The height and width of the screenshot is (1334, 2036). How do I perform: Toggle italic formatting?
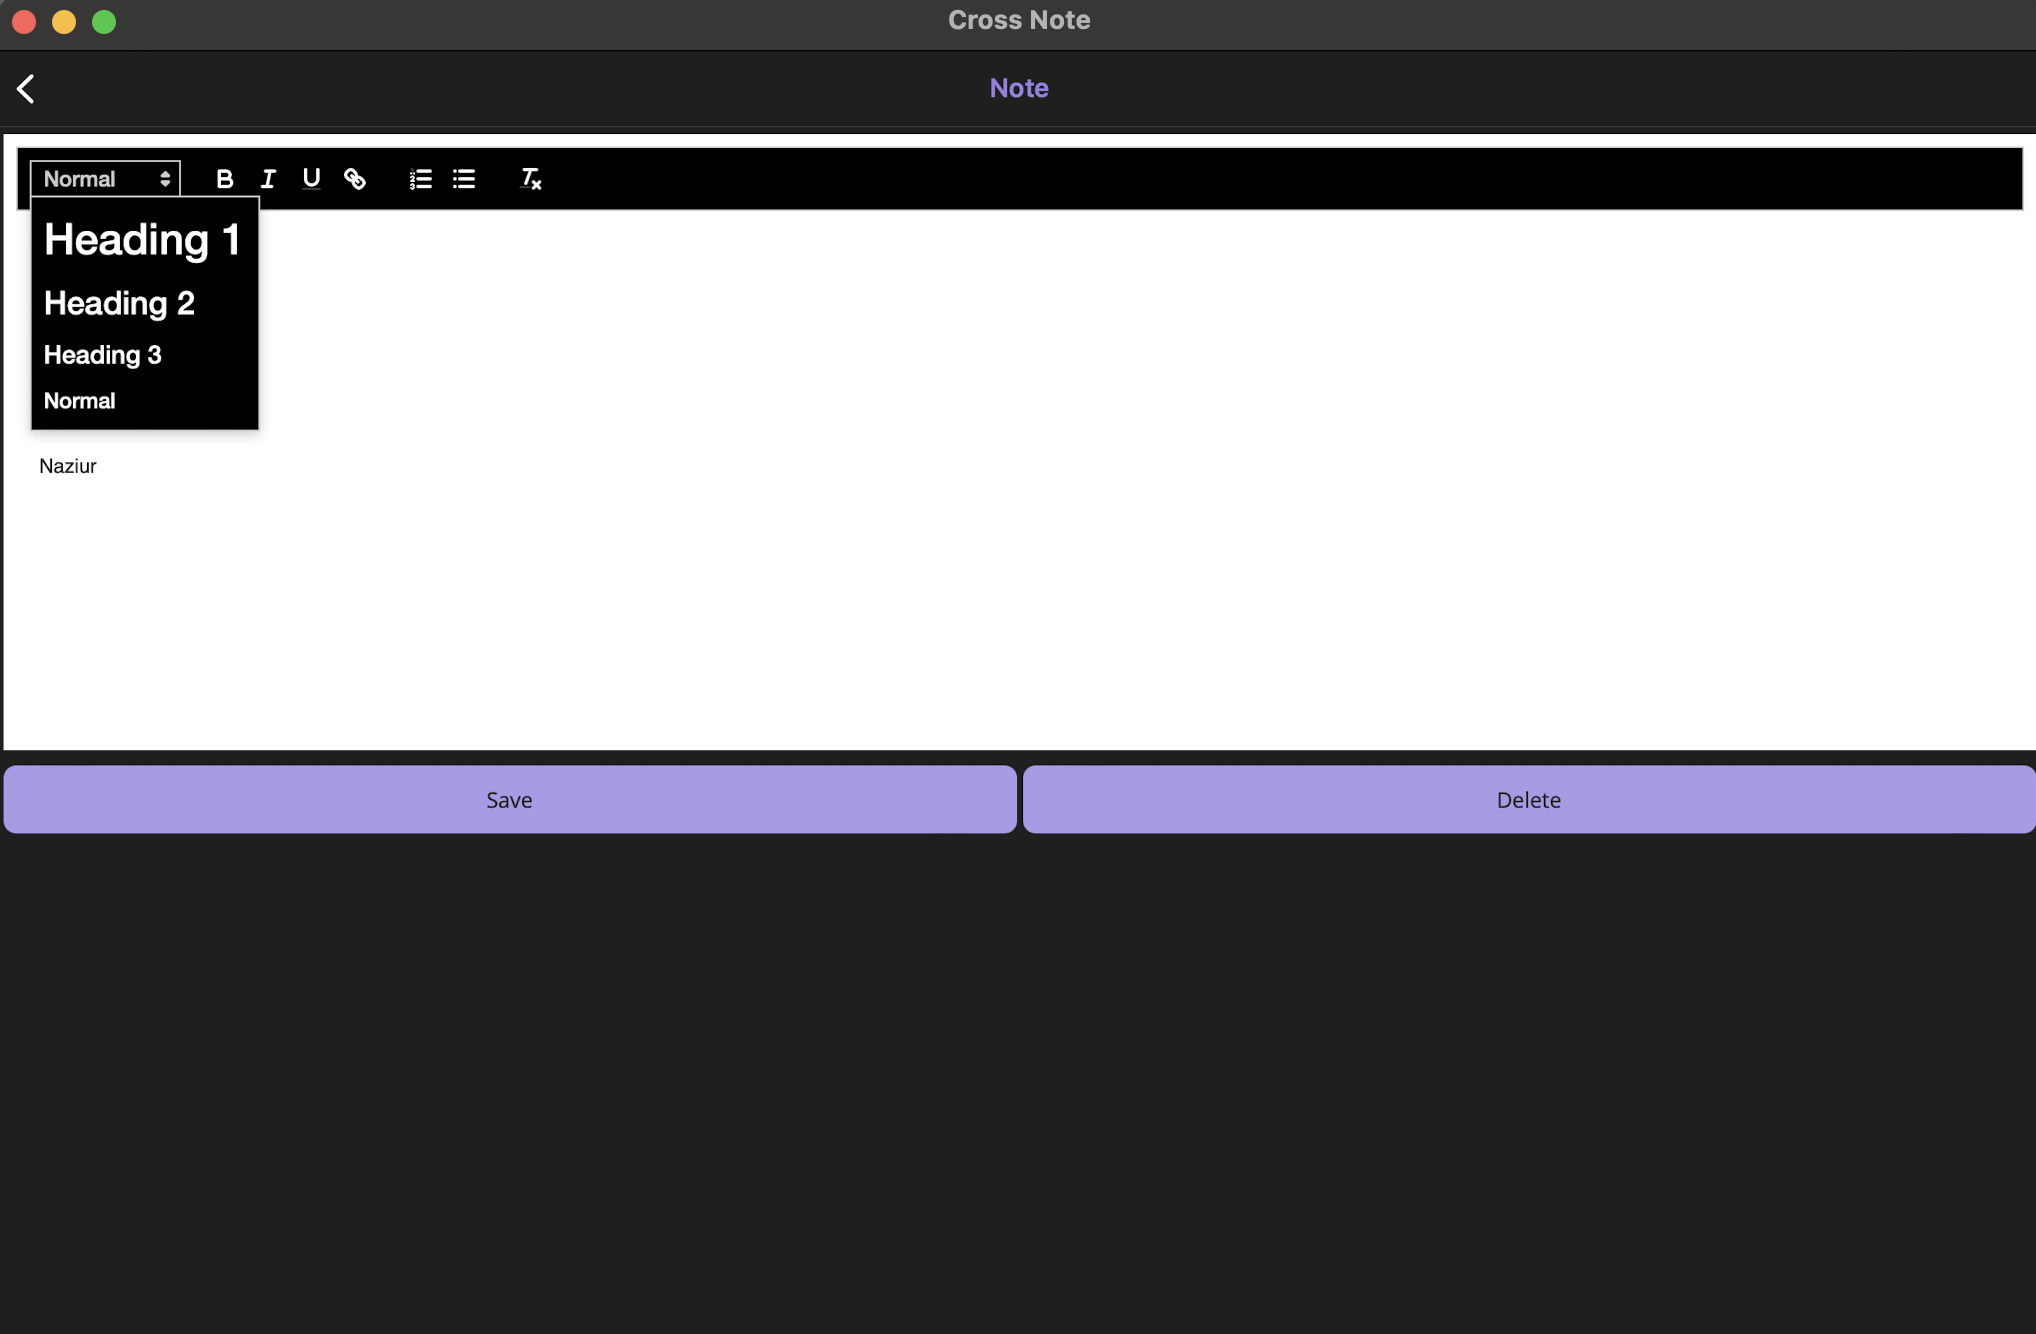[268, 179]
